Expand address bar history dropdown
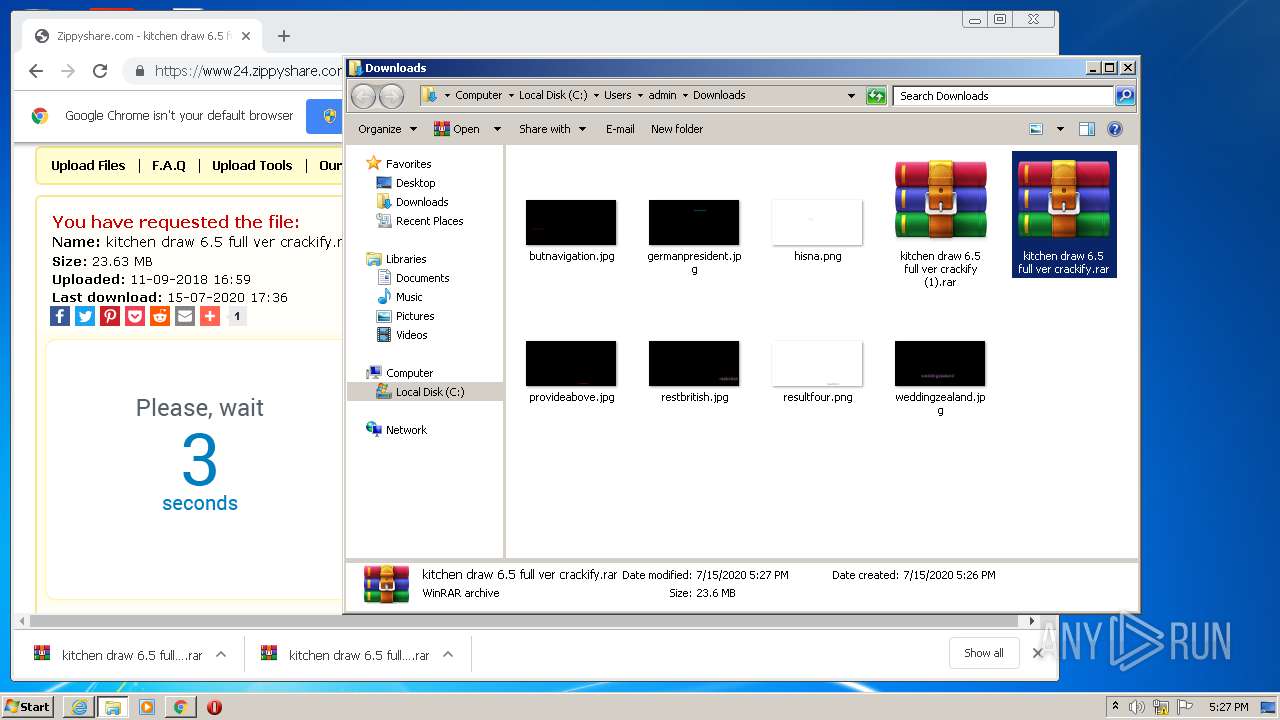This screenshot has width=1280, height=720. click(x=851, y=96)
